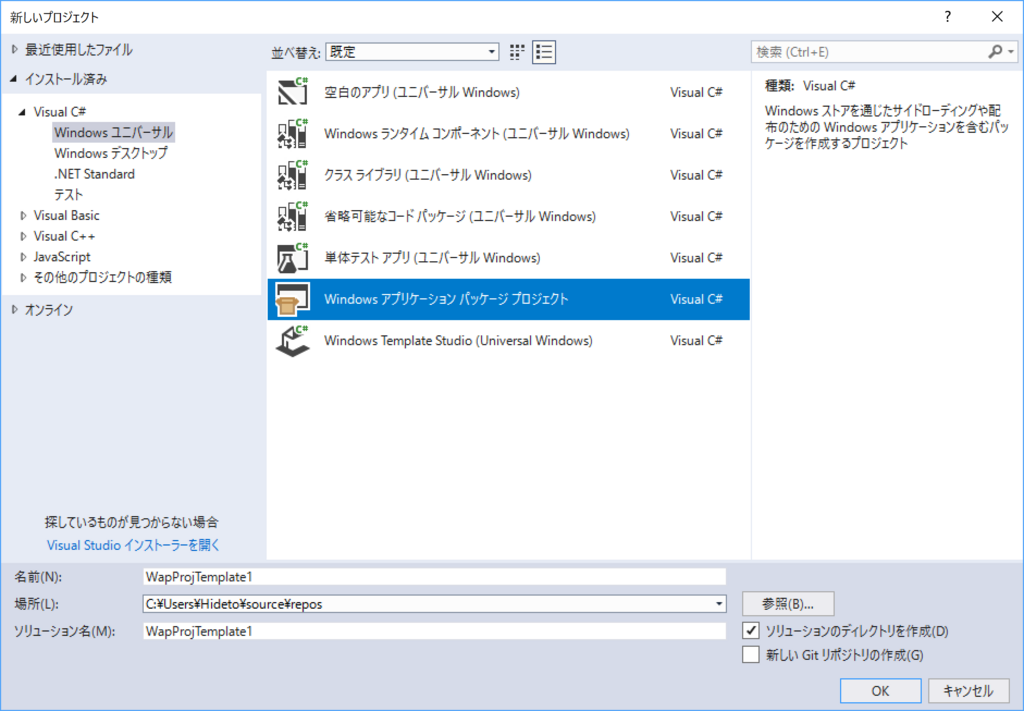
Task: Expand the Visual C++ node arrow
Action: pos(24,236)
